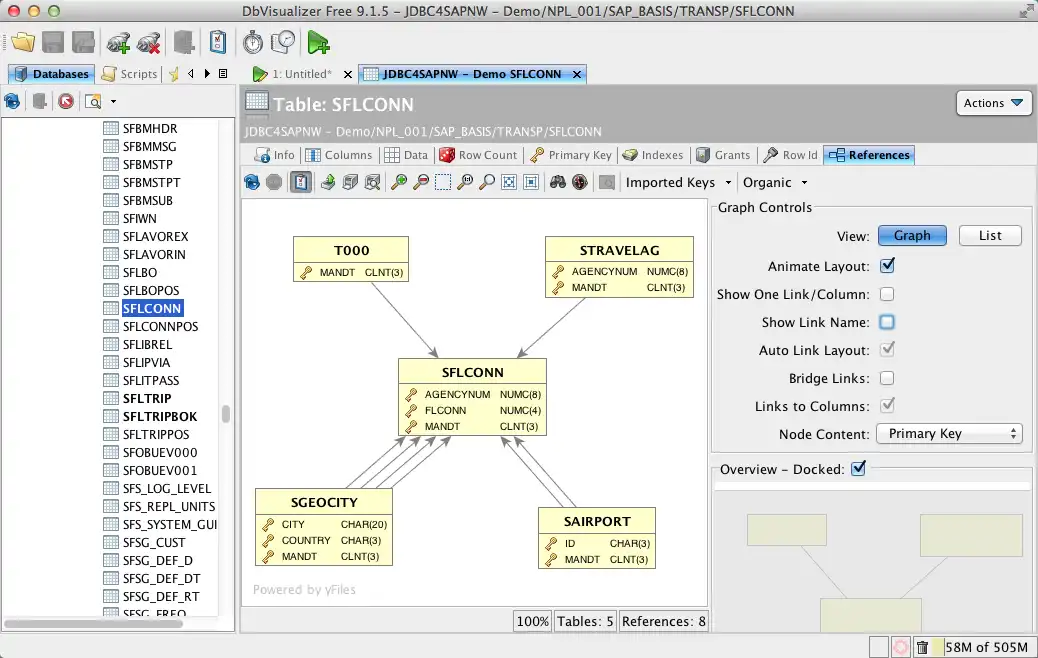Enable Show Link Name checkbox
Image resolution: width=1038 pixels, height=658 pixels.
point(887,322)
